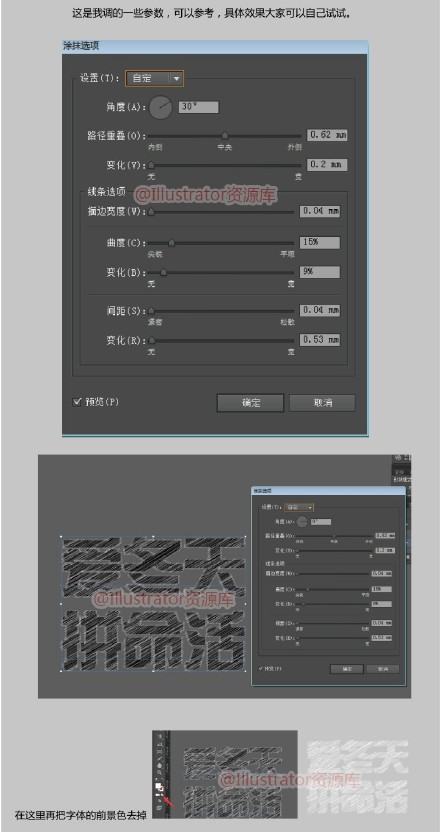Click the 外侧 label in the large dialog
The image size is (440, 832).
(x=295, y=147)
